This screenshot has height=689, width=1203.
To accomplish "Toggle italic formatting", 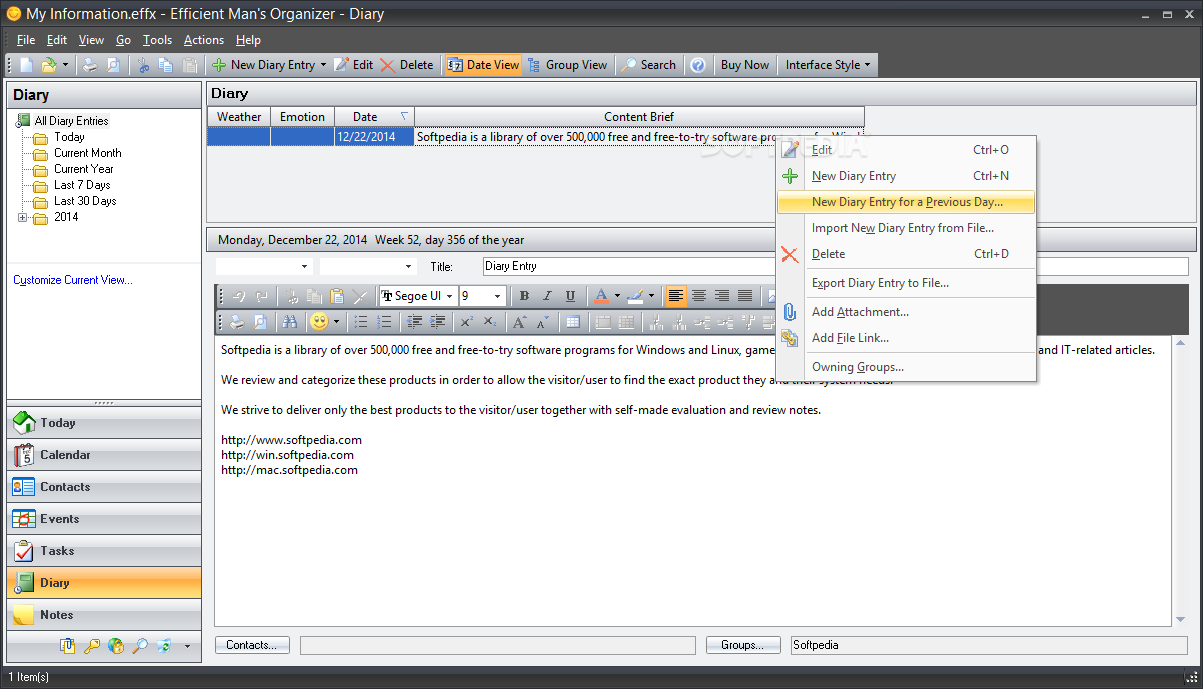I will tap(547, 296).
